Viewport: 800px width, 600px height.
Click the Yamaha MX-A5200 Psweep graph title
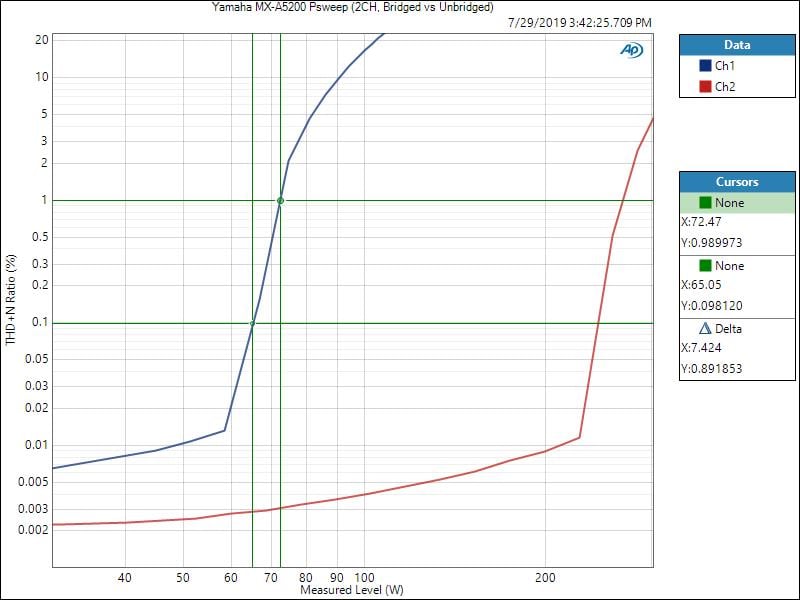tap(353, 8)
